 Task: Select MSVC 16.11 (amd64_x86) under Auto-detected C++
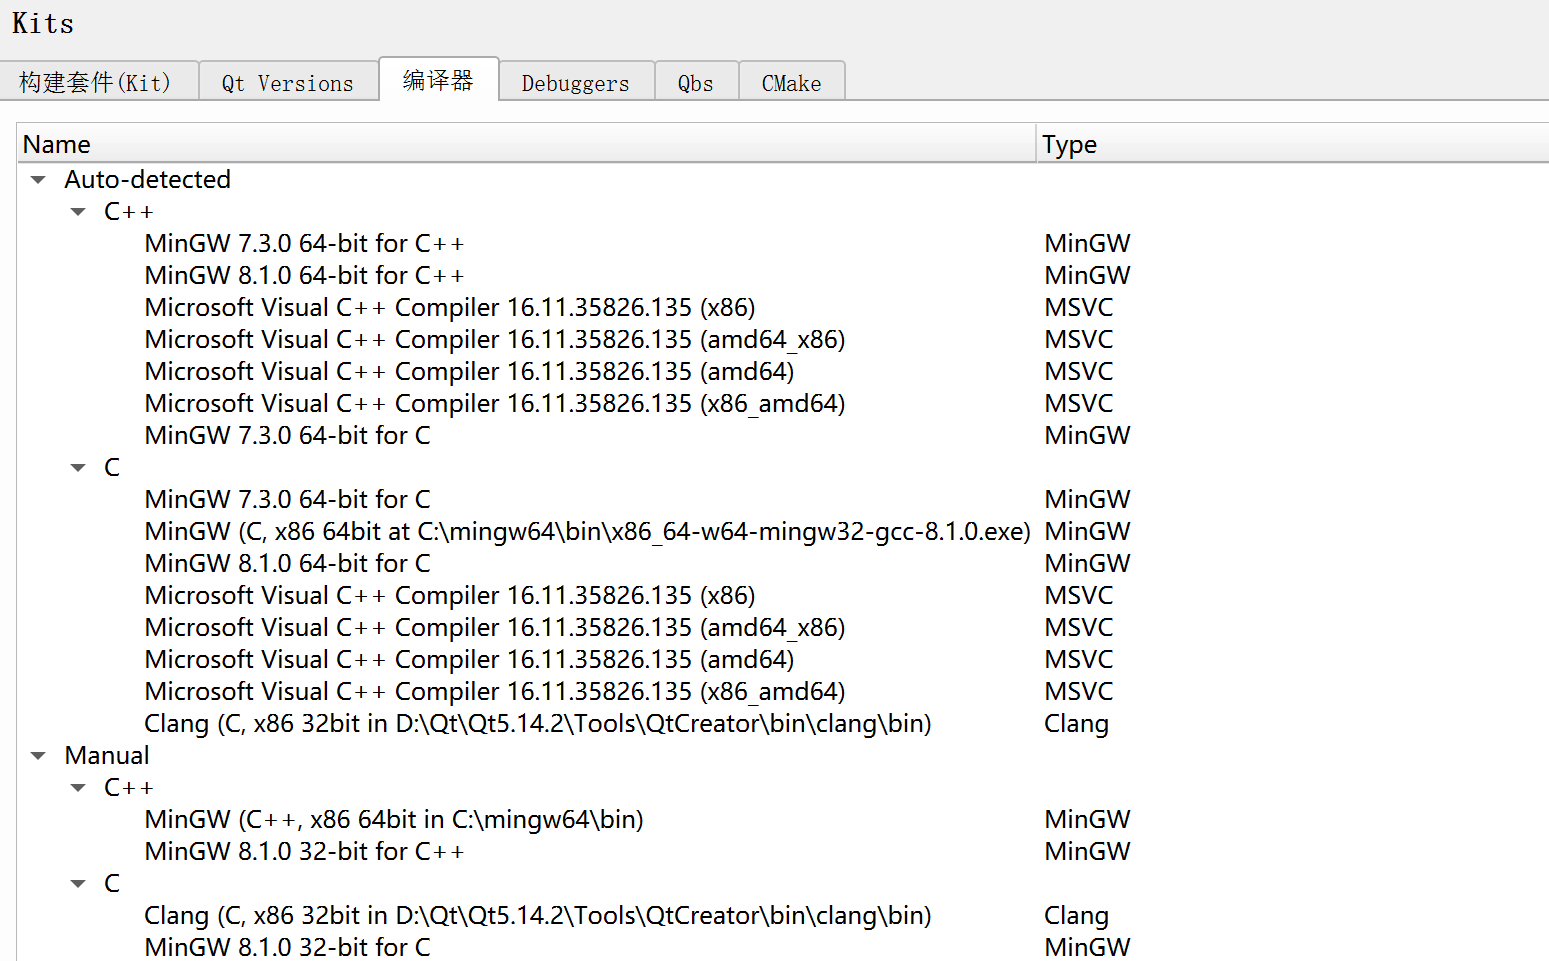tap(495, 339)
